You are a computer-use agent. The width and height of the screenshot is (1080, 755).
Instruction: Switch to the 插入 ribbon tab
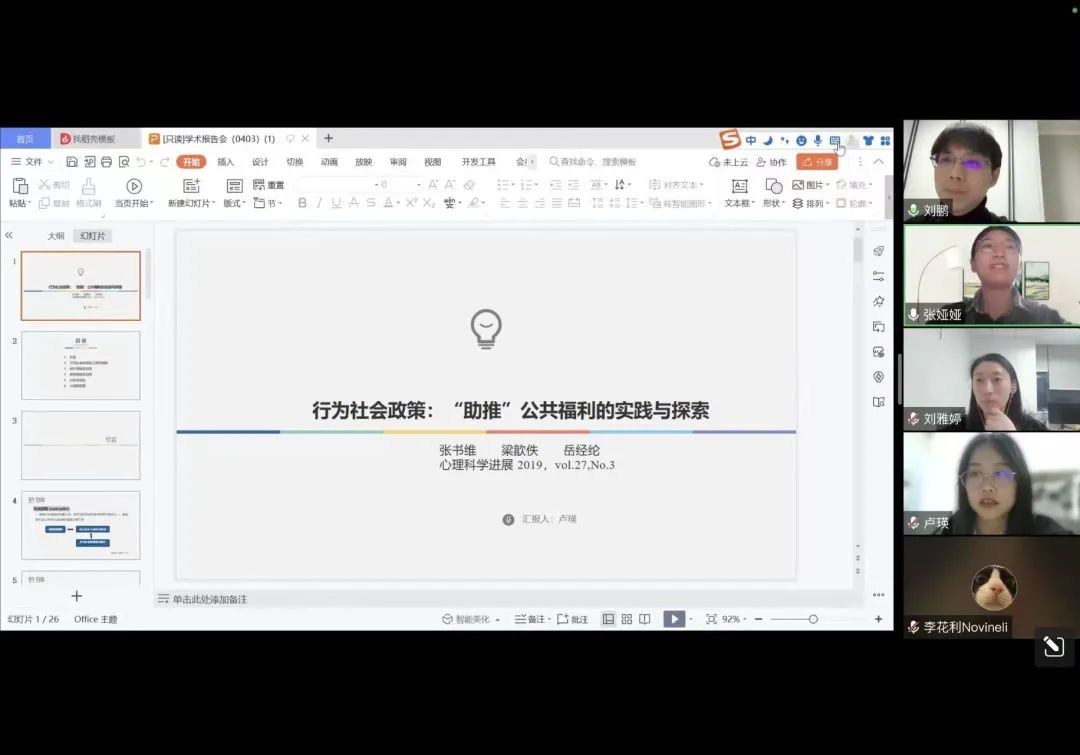[x=226, y=162]
